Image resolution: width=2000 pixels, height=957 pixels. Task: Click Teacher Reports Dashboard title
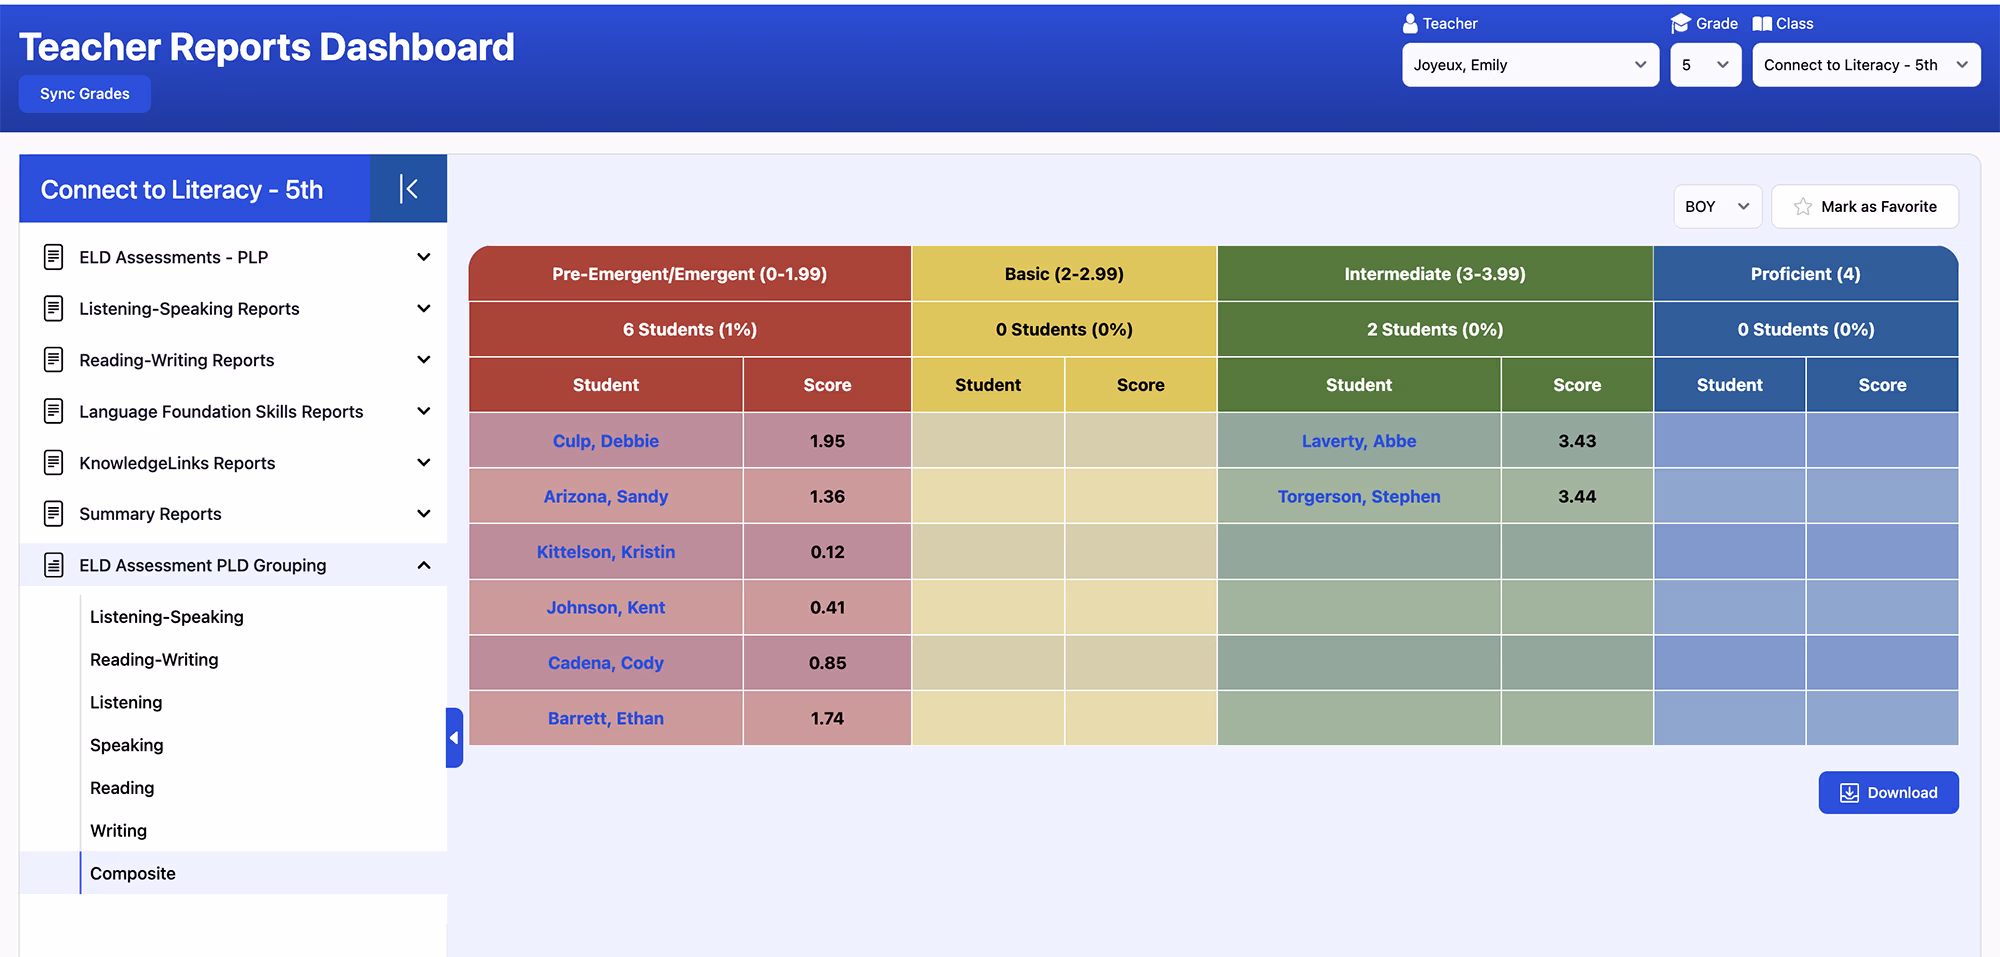pyautogui.click(x=267, y=47)
